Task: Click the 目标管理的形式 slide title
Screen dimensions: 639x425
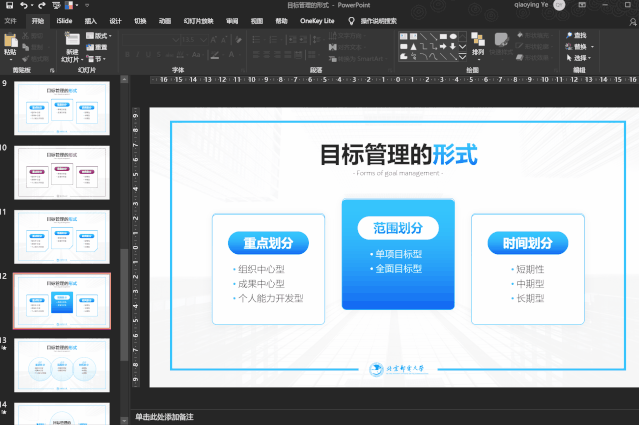Action: [x=398, y=154]
